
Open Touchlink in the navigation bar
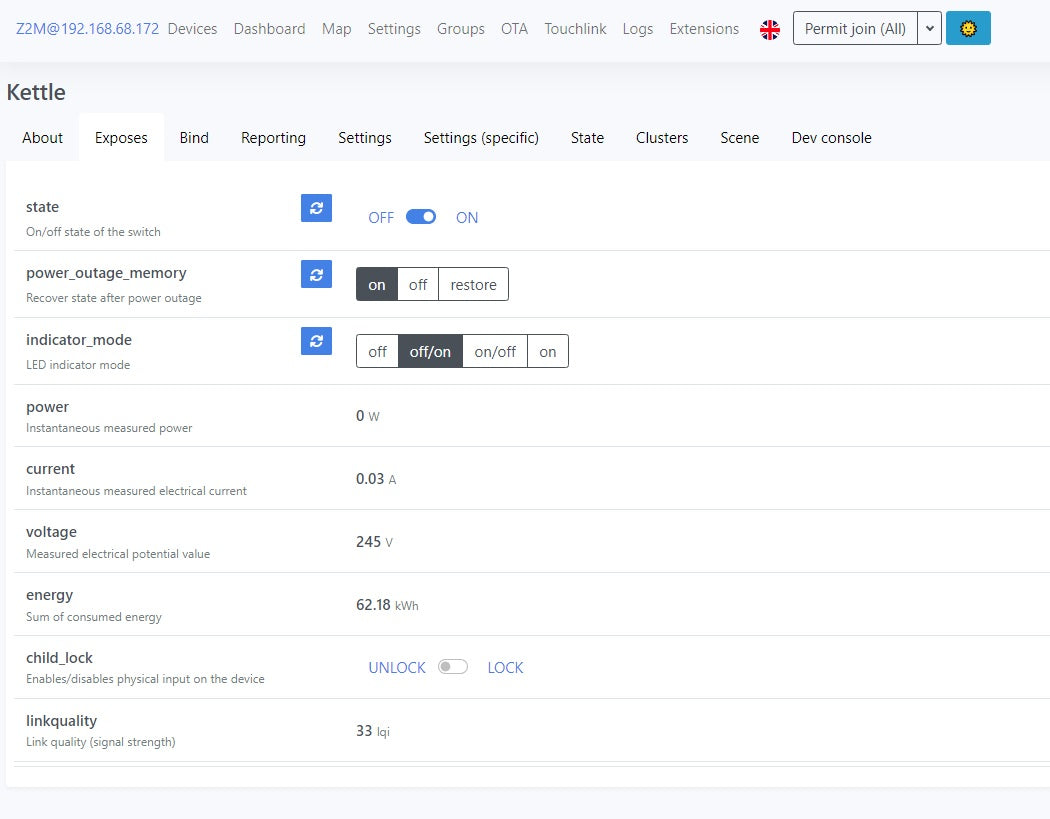coord(575,29)
